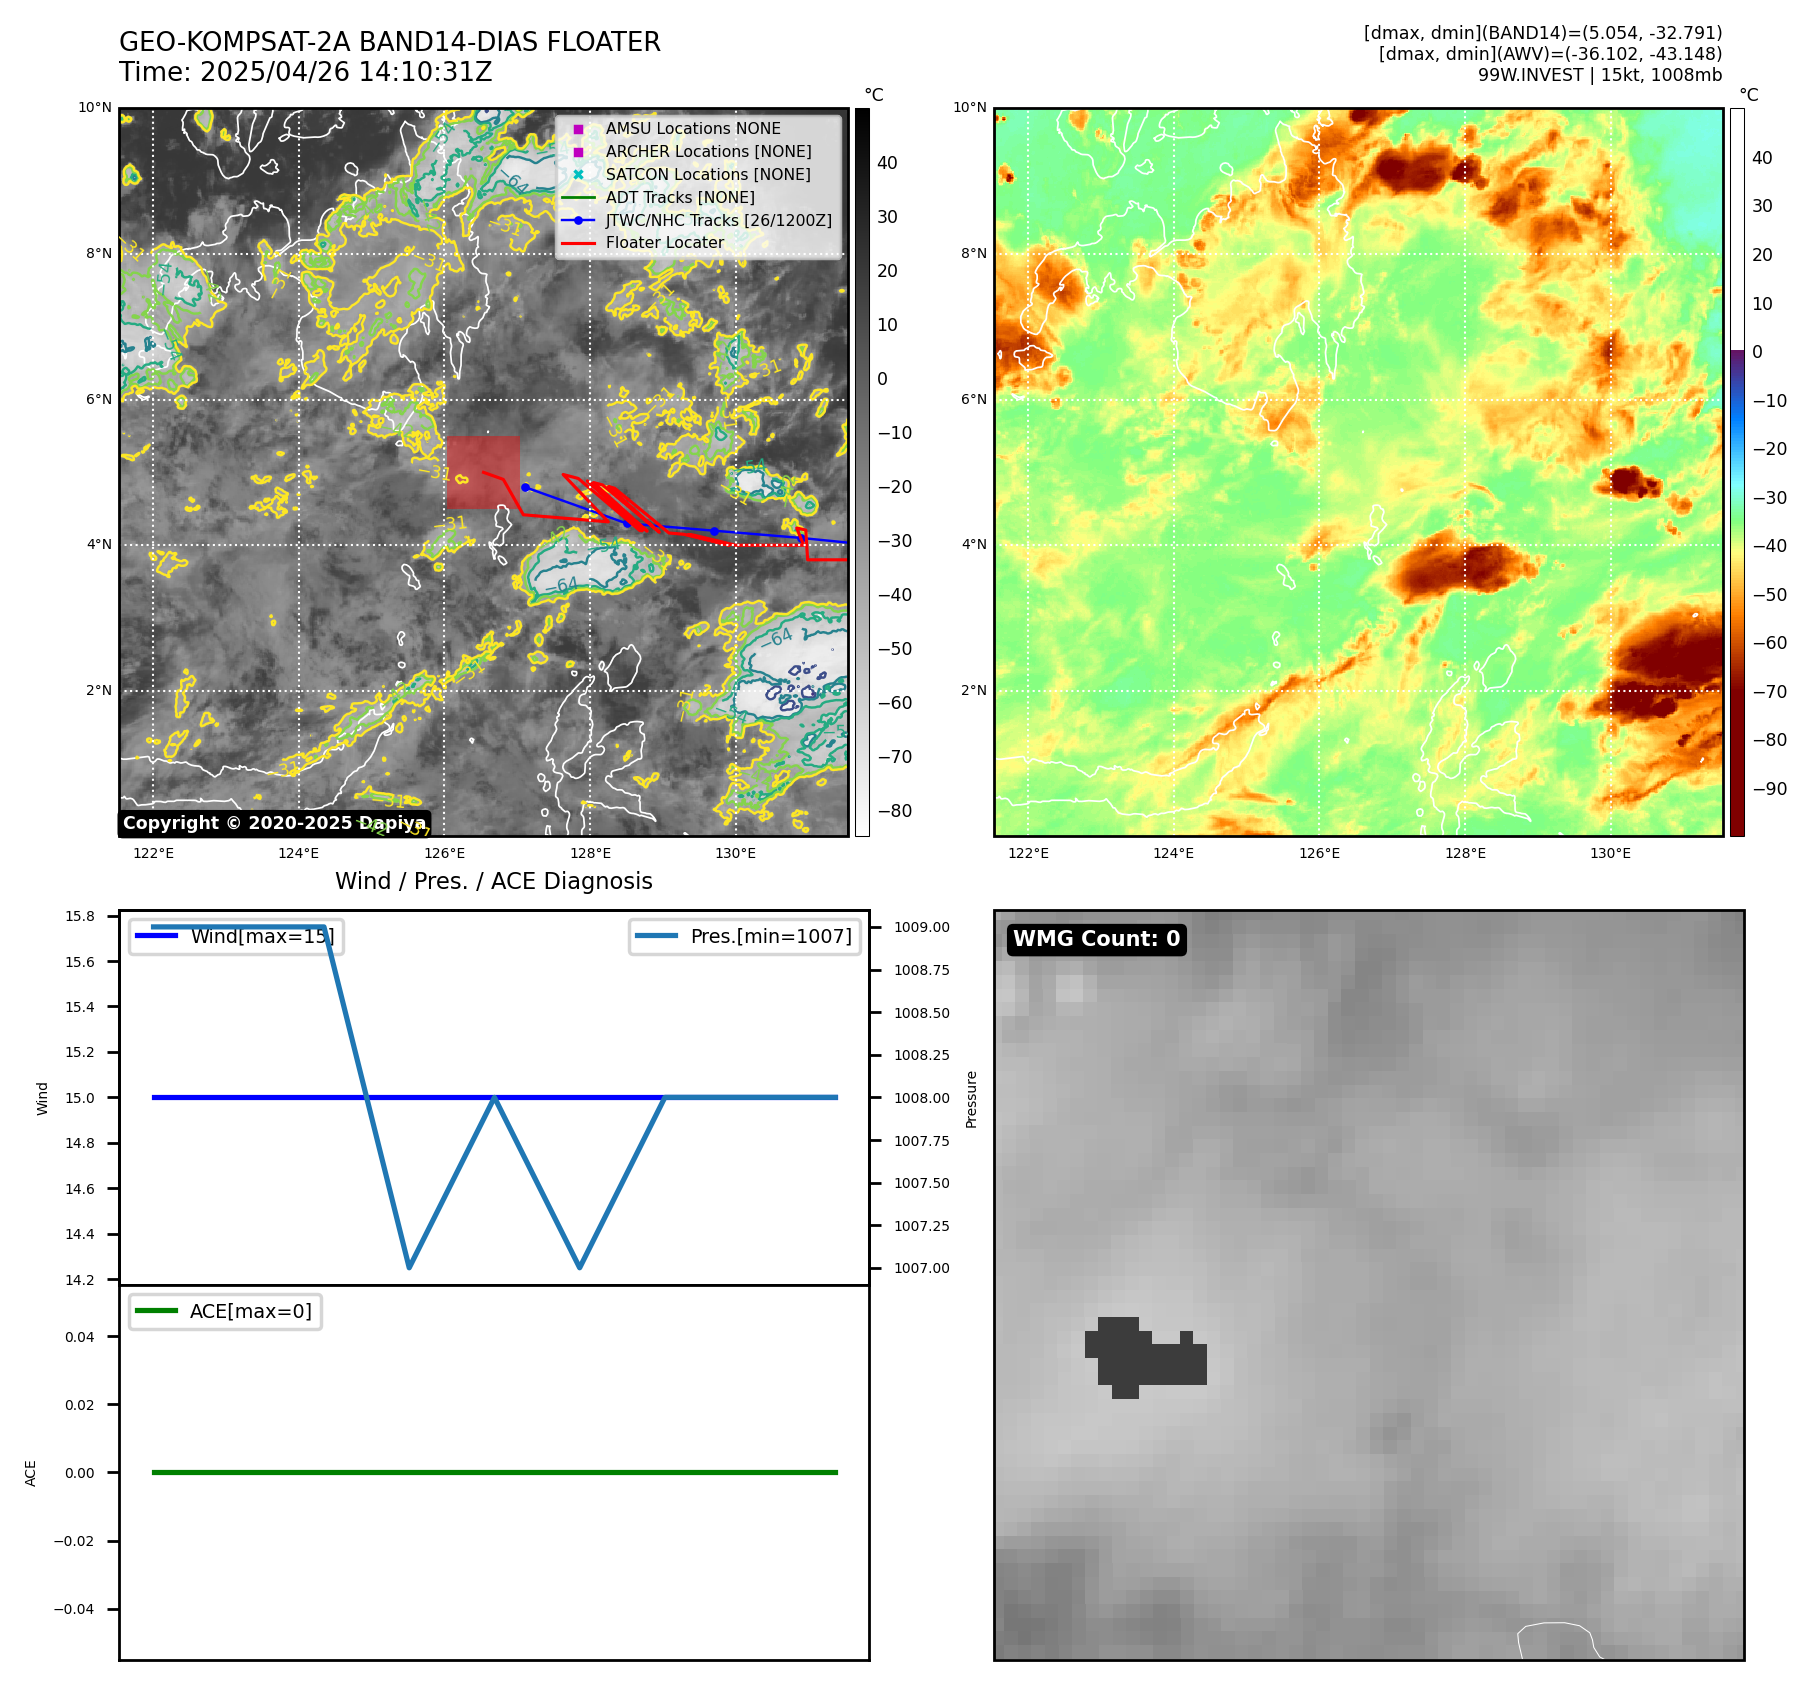Select the 'ARCHER Locations [NONE]' legend text
The width and height of the screenshot is (1813, 1697).
click(x=708, y=152)
